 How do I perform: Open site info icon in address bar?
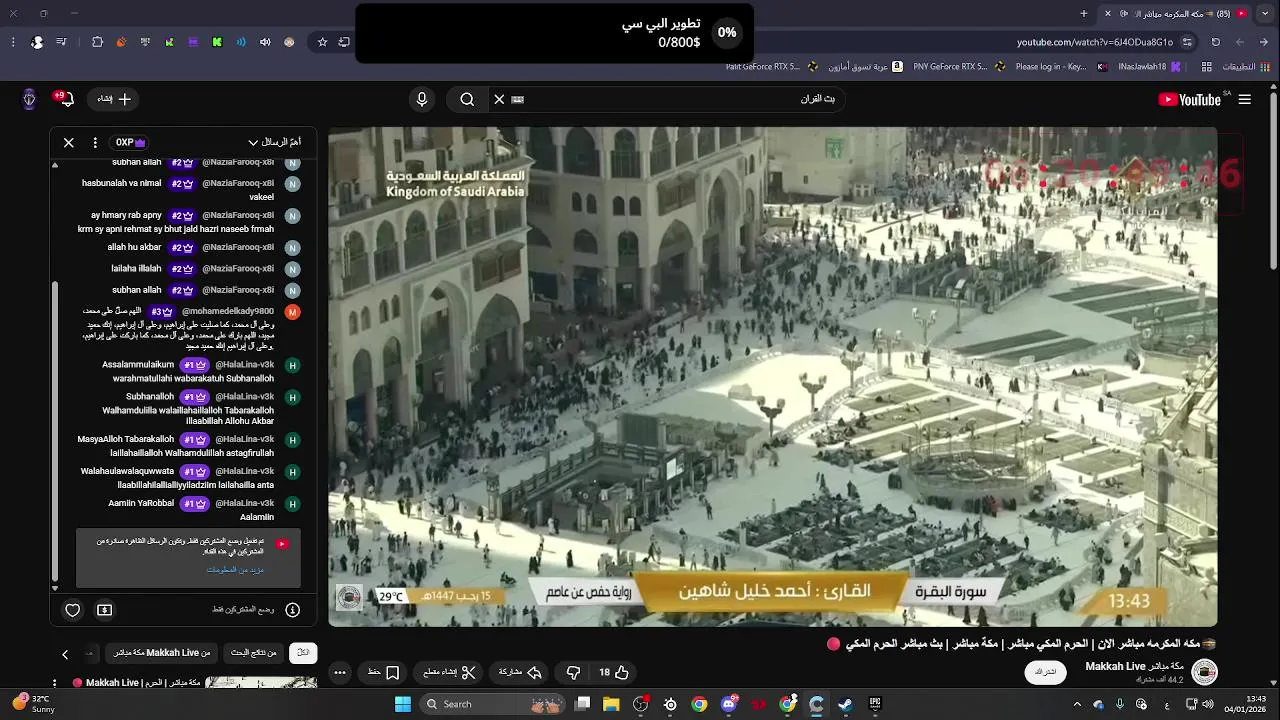pos(1187,42)
